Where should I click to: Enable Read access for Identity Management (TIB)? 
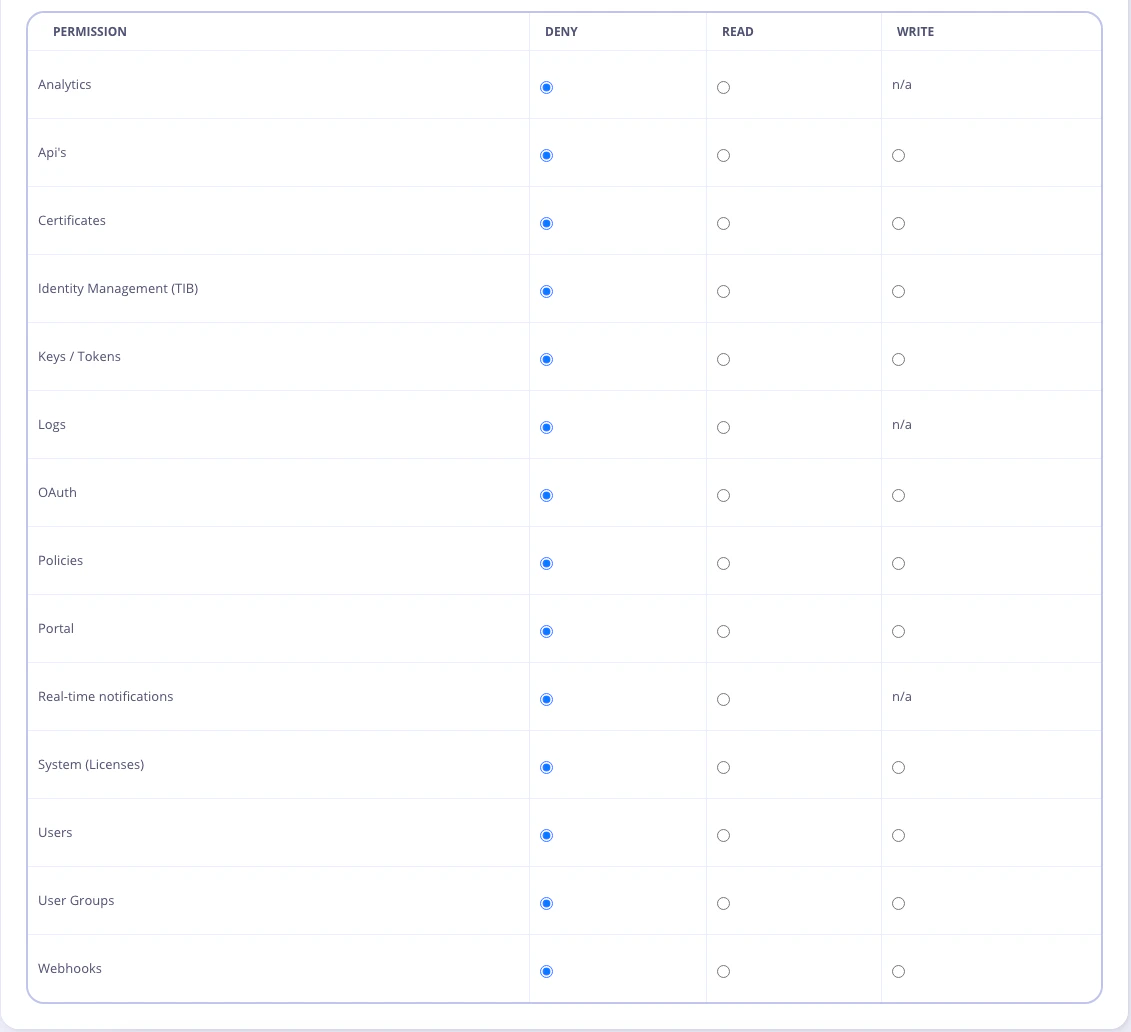[x=723, y=291]
